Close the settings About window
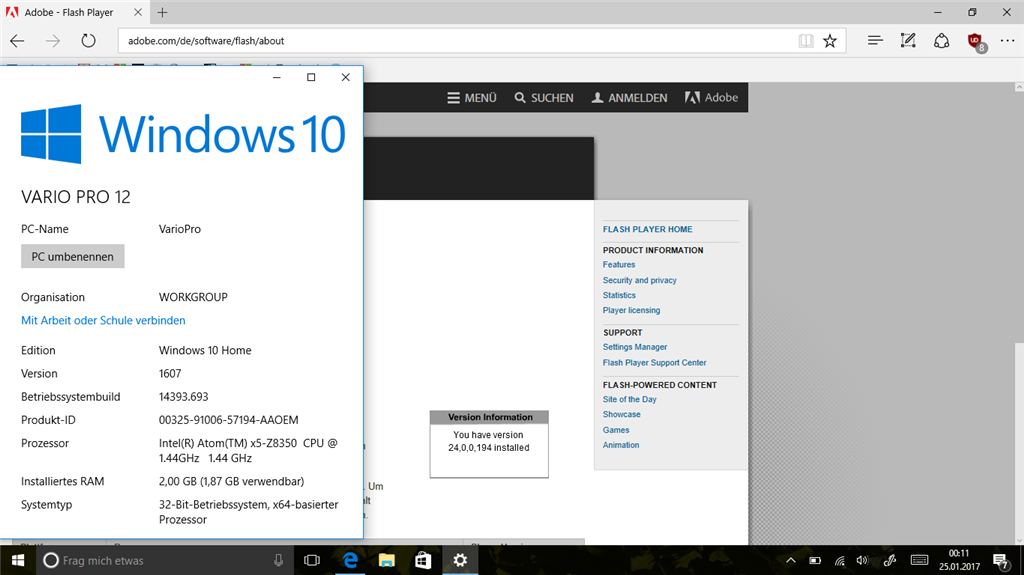 point(345,77)
